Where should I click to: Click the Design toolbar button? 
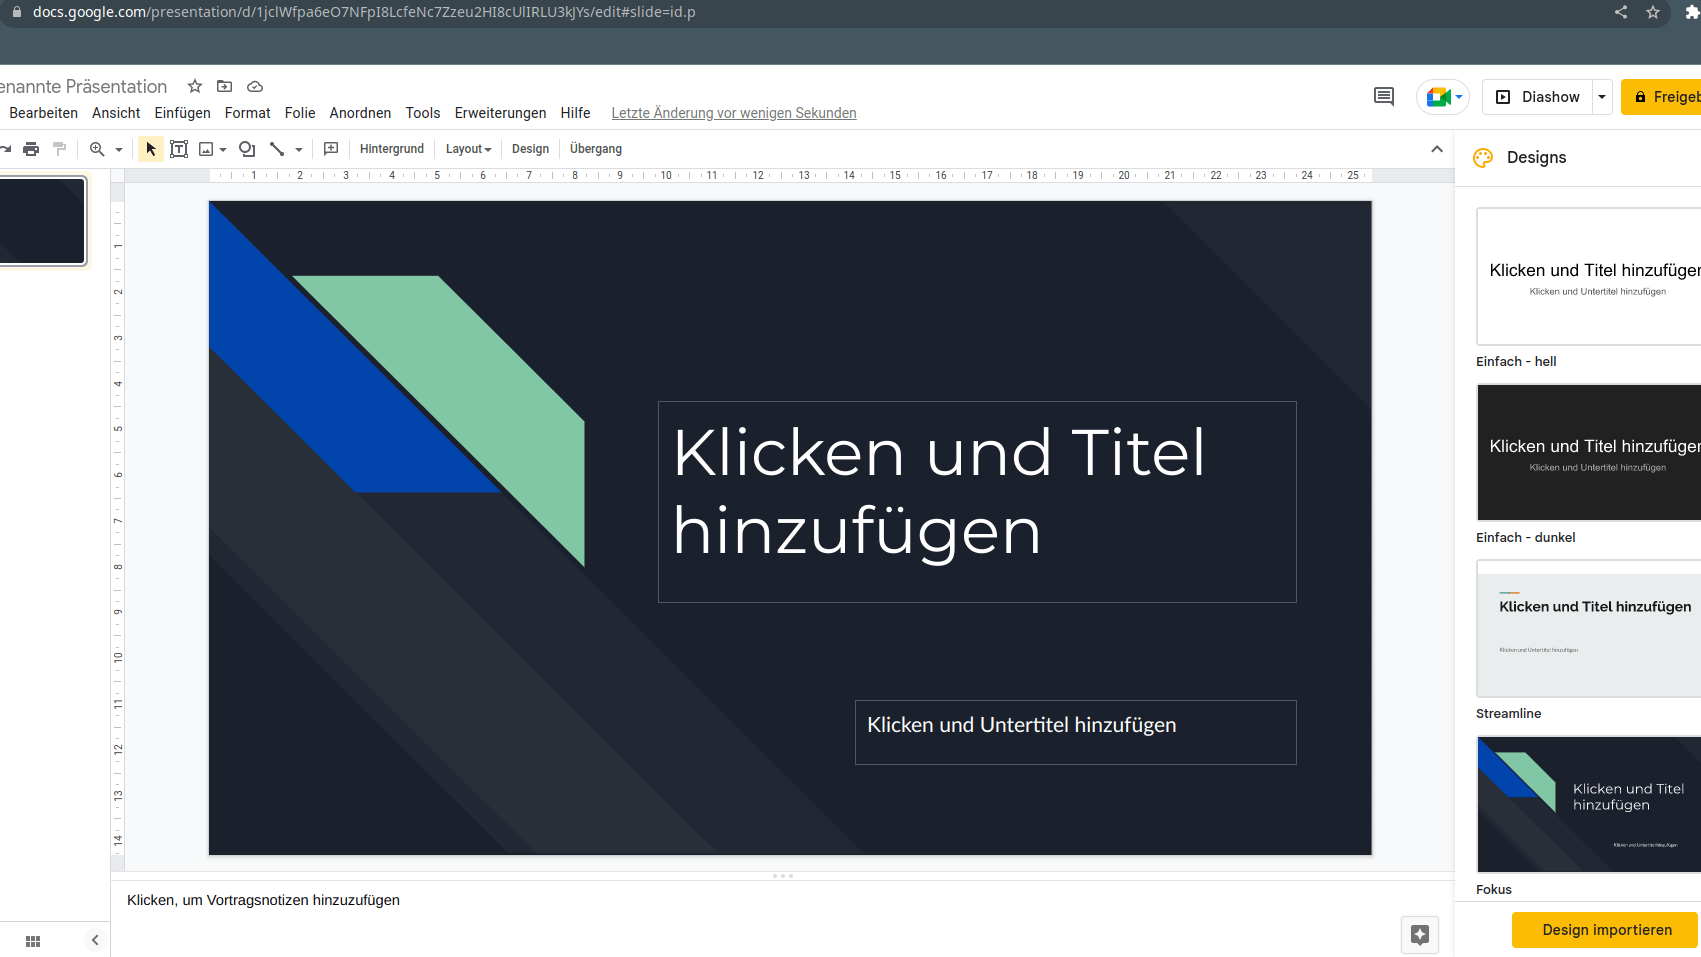(x=530, y=149)
